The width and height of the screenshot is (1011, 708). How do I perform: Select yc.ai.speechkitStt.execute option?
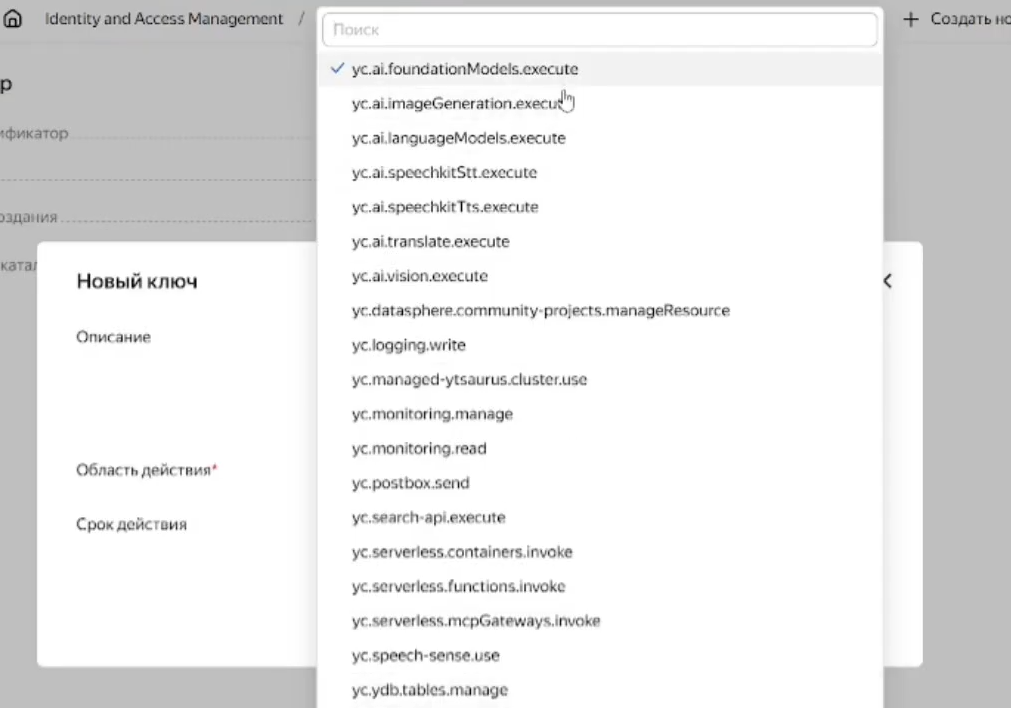pos(444,173)
